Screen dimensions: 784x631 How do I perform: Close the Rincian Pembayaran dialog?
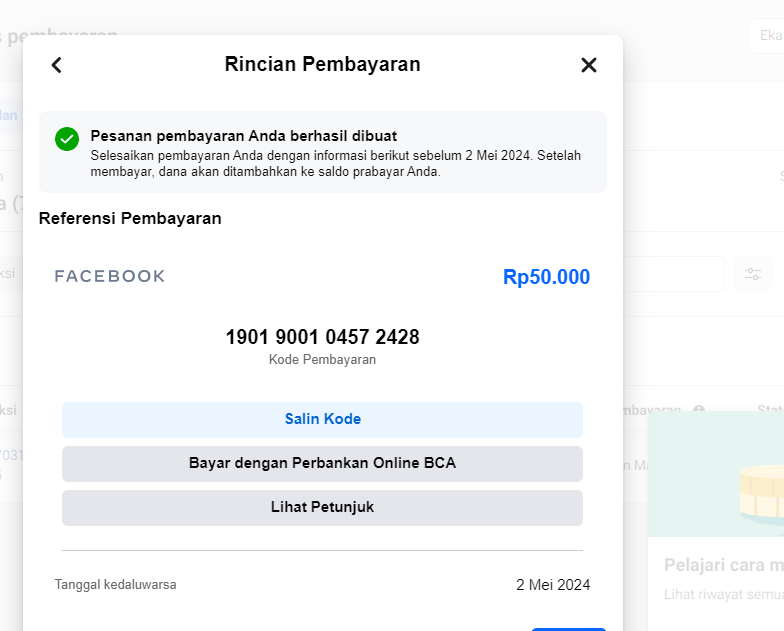(x=588, y=65)
